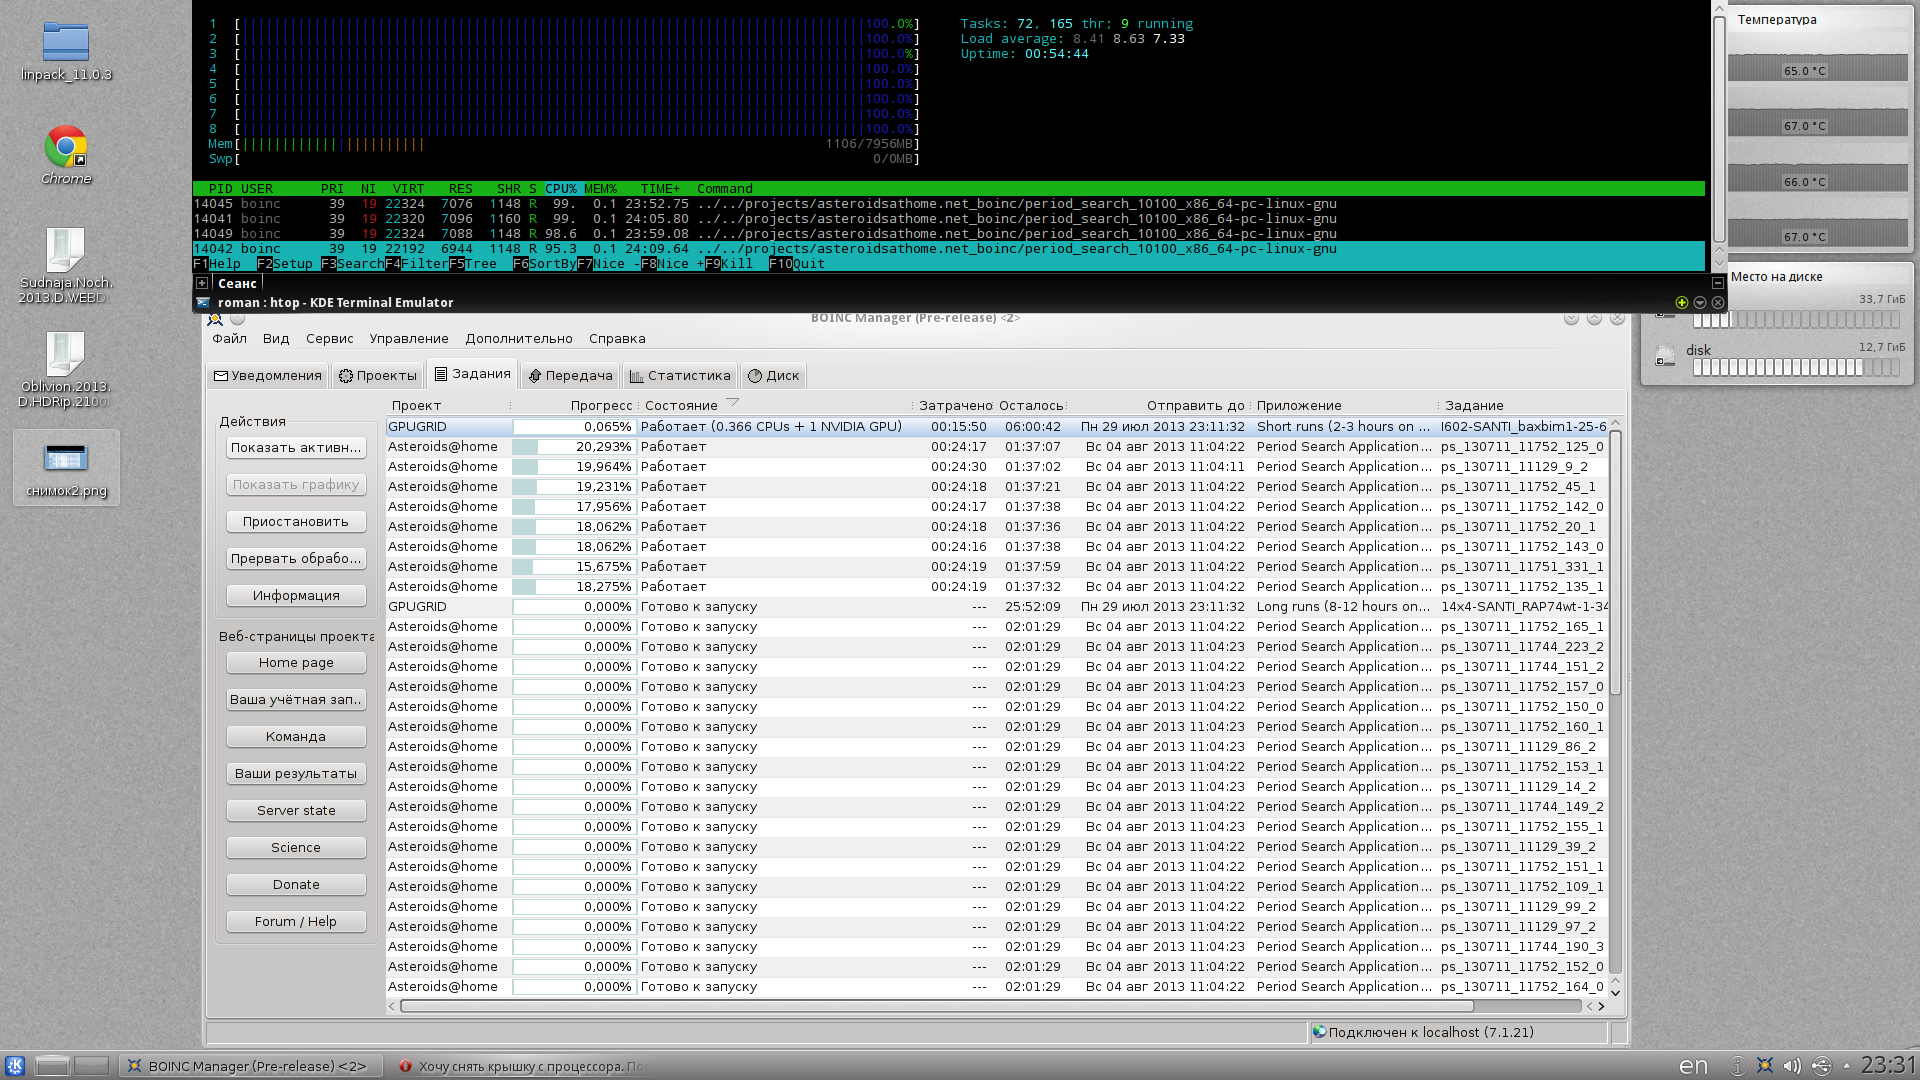Click progress bar of 20,293% Asteroids task
This screenshot has width=1920, height=1080.
573,447
